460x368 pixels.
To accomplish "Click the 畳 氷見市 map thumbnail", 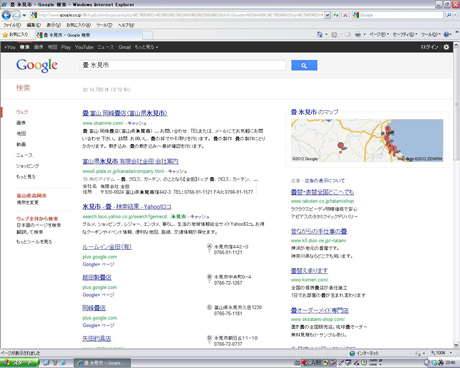I will tap(367, 140).
